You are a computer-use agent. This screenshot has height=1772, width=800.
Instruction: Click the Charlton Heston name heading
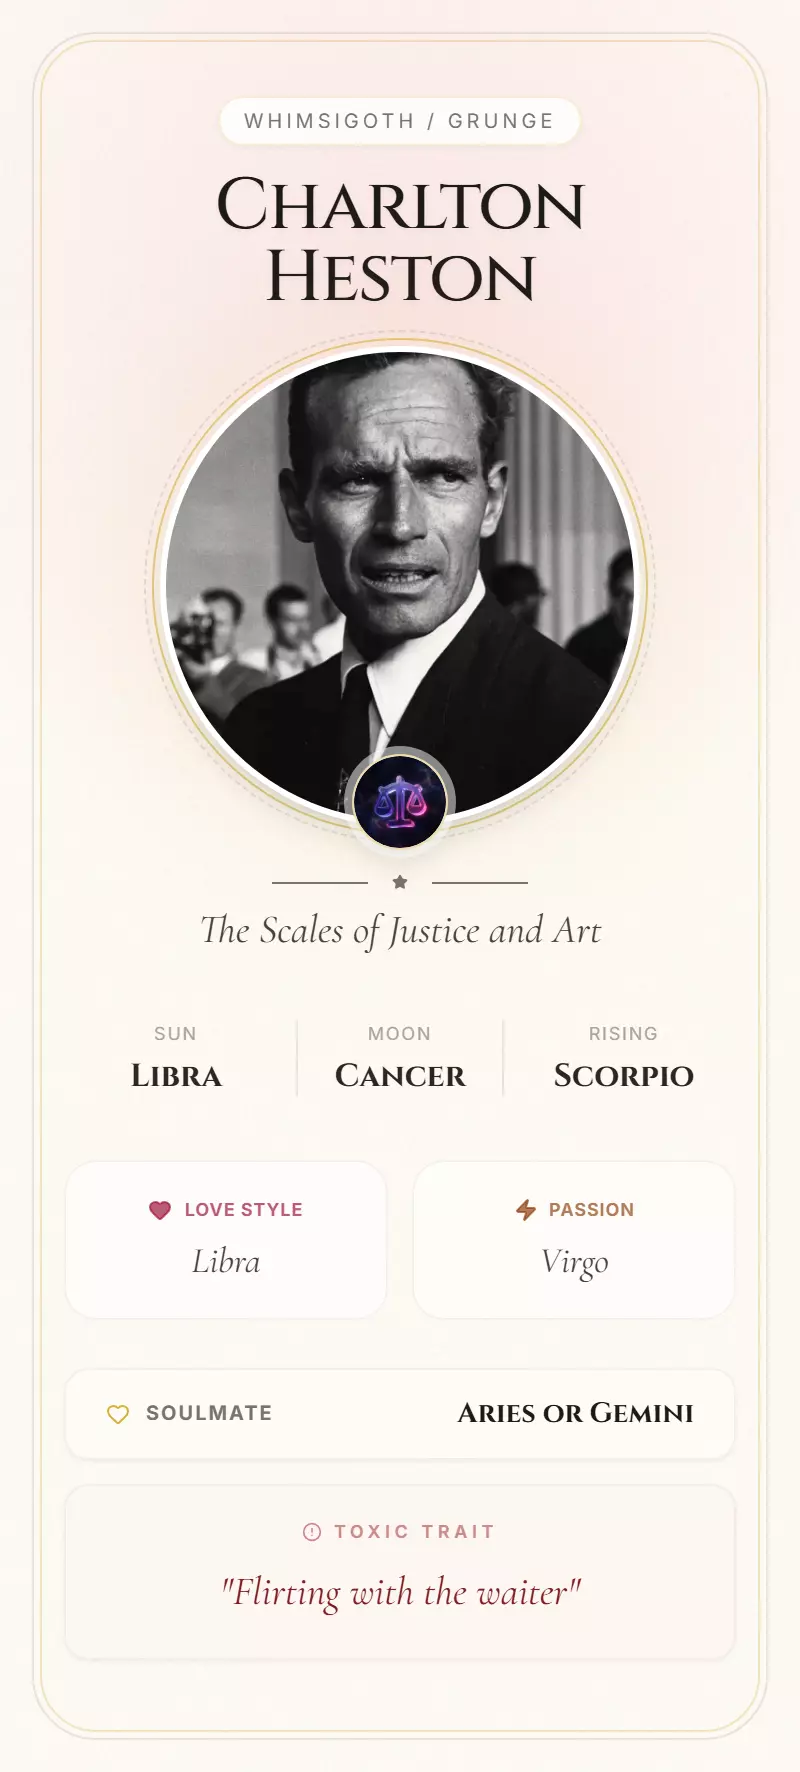click(400, 240)
